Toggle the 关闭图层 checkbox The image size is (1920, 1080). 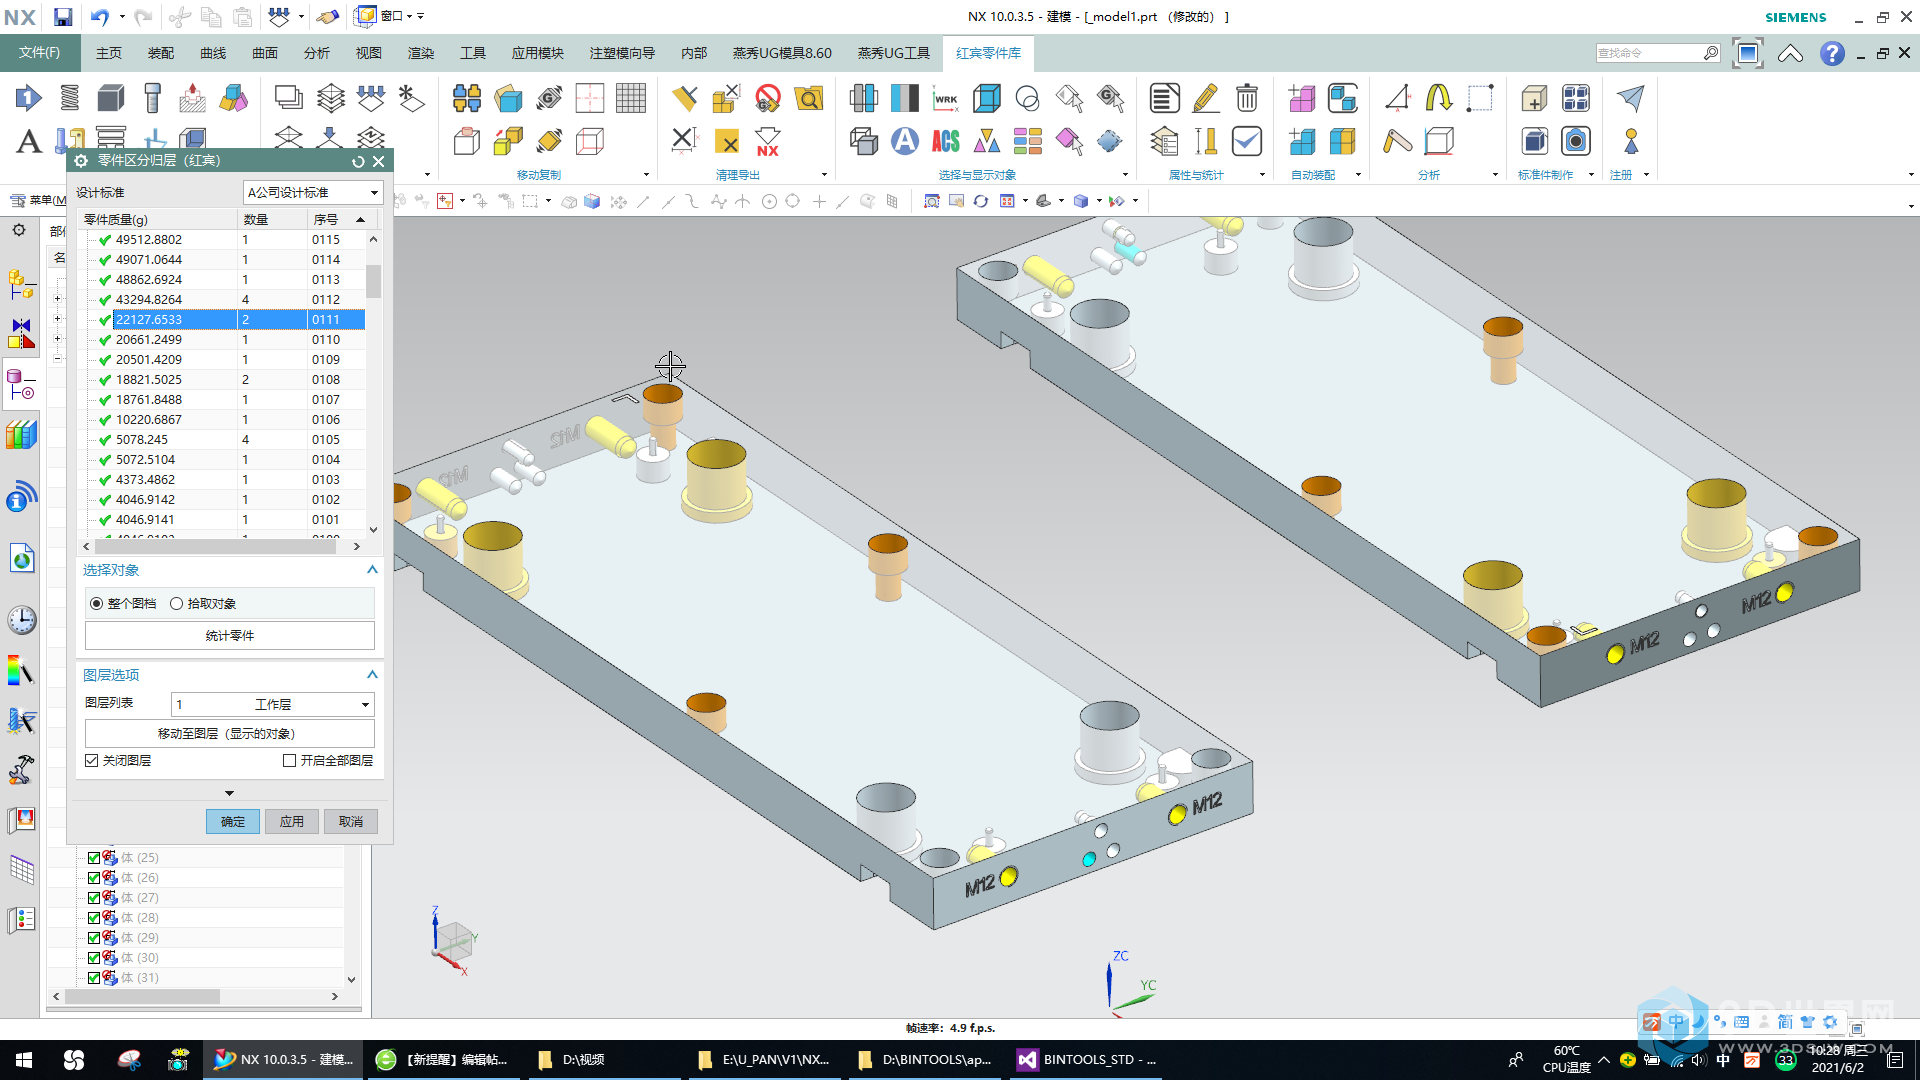[92, 761]
